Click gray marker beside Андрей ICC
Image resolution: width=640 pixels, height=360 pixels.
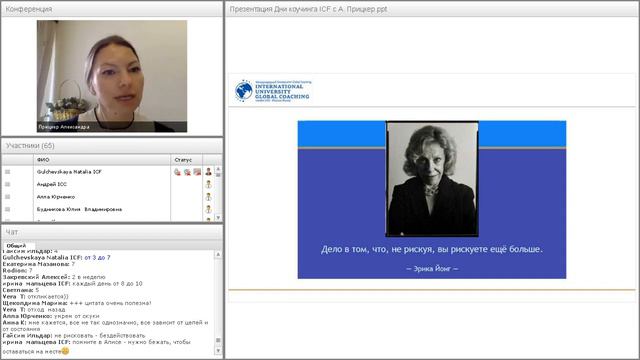(7, 184)
